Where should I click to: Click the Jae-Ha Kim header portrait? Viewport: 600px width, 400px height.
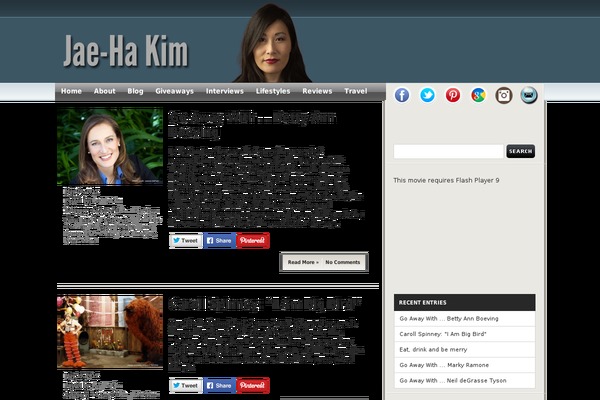click(272, 43)
